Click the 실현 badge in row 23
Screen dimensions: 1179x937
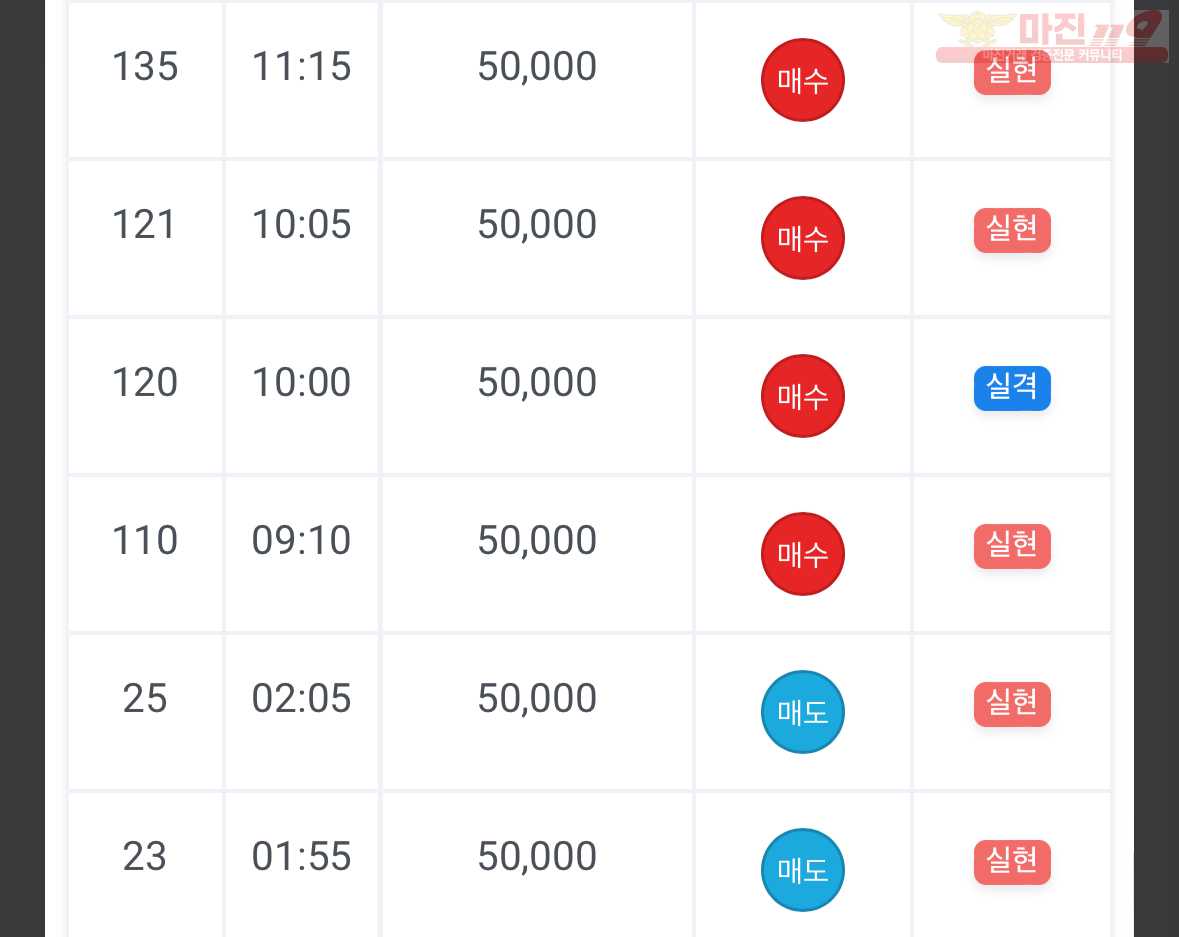coord(1012,862)
